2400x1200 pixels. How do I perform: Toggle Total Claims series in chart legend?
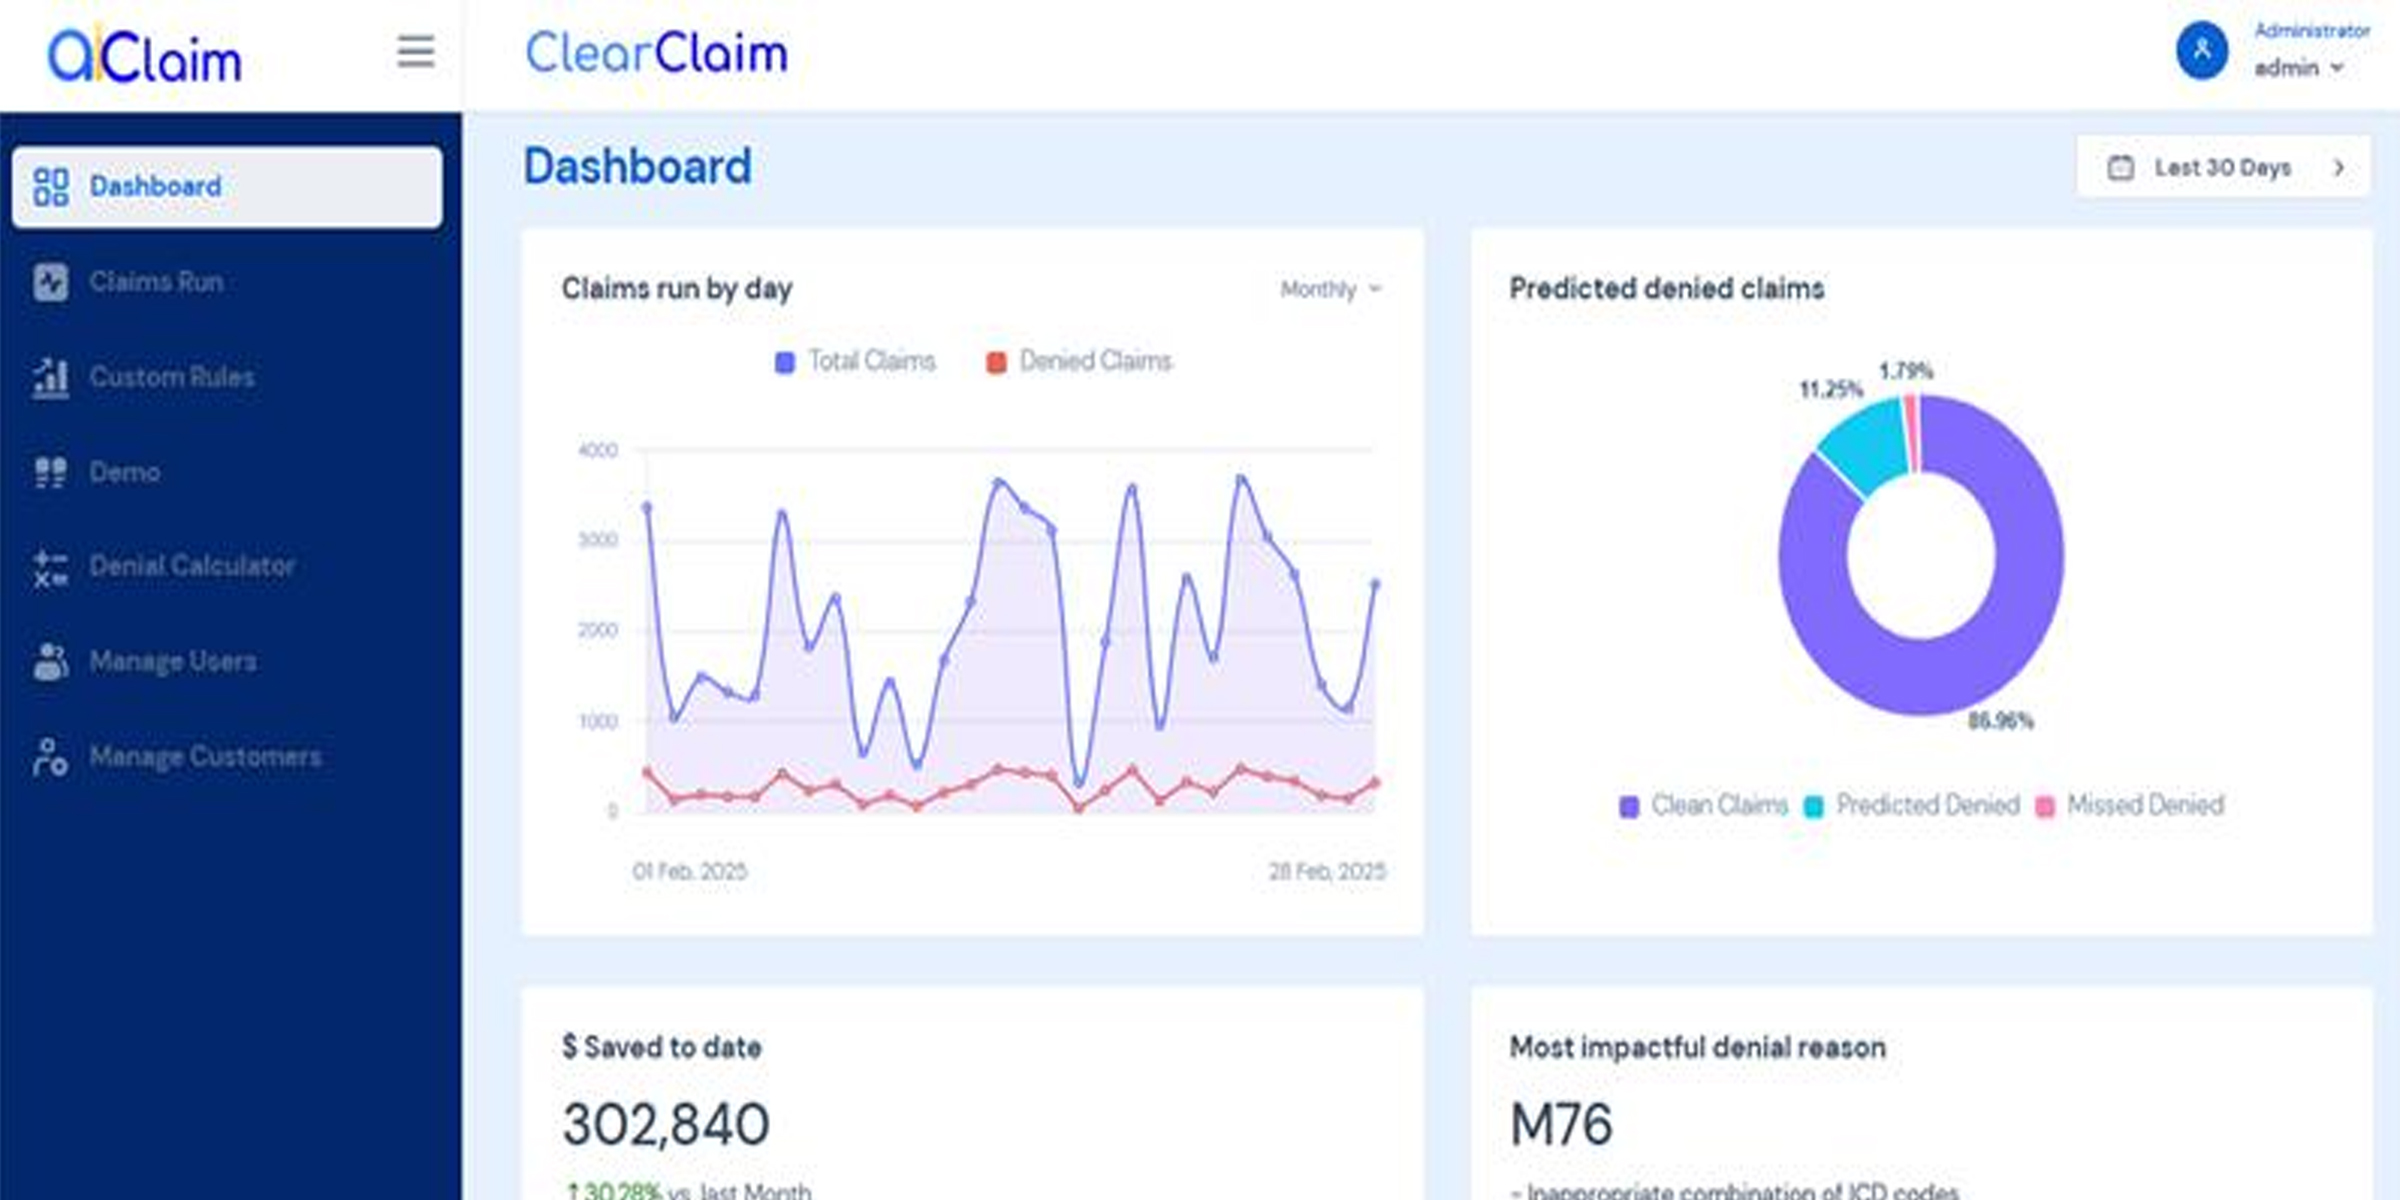point(856,361)
